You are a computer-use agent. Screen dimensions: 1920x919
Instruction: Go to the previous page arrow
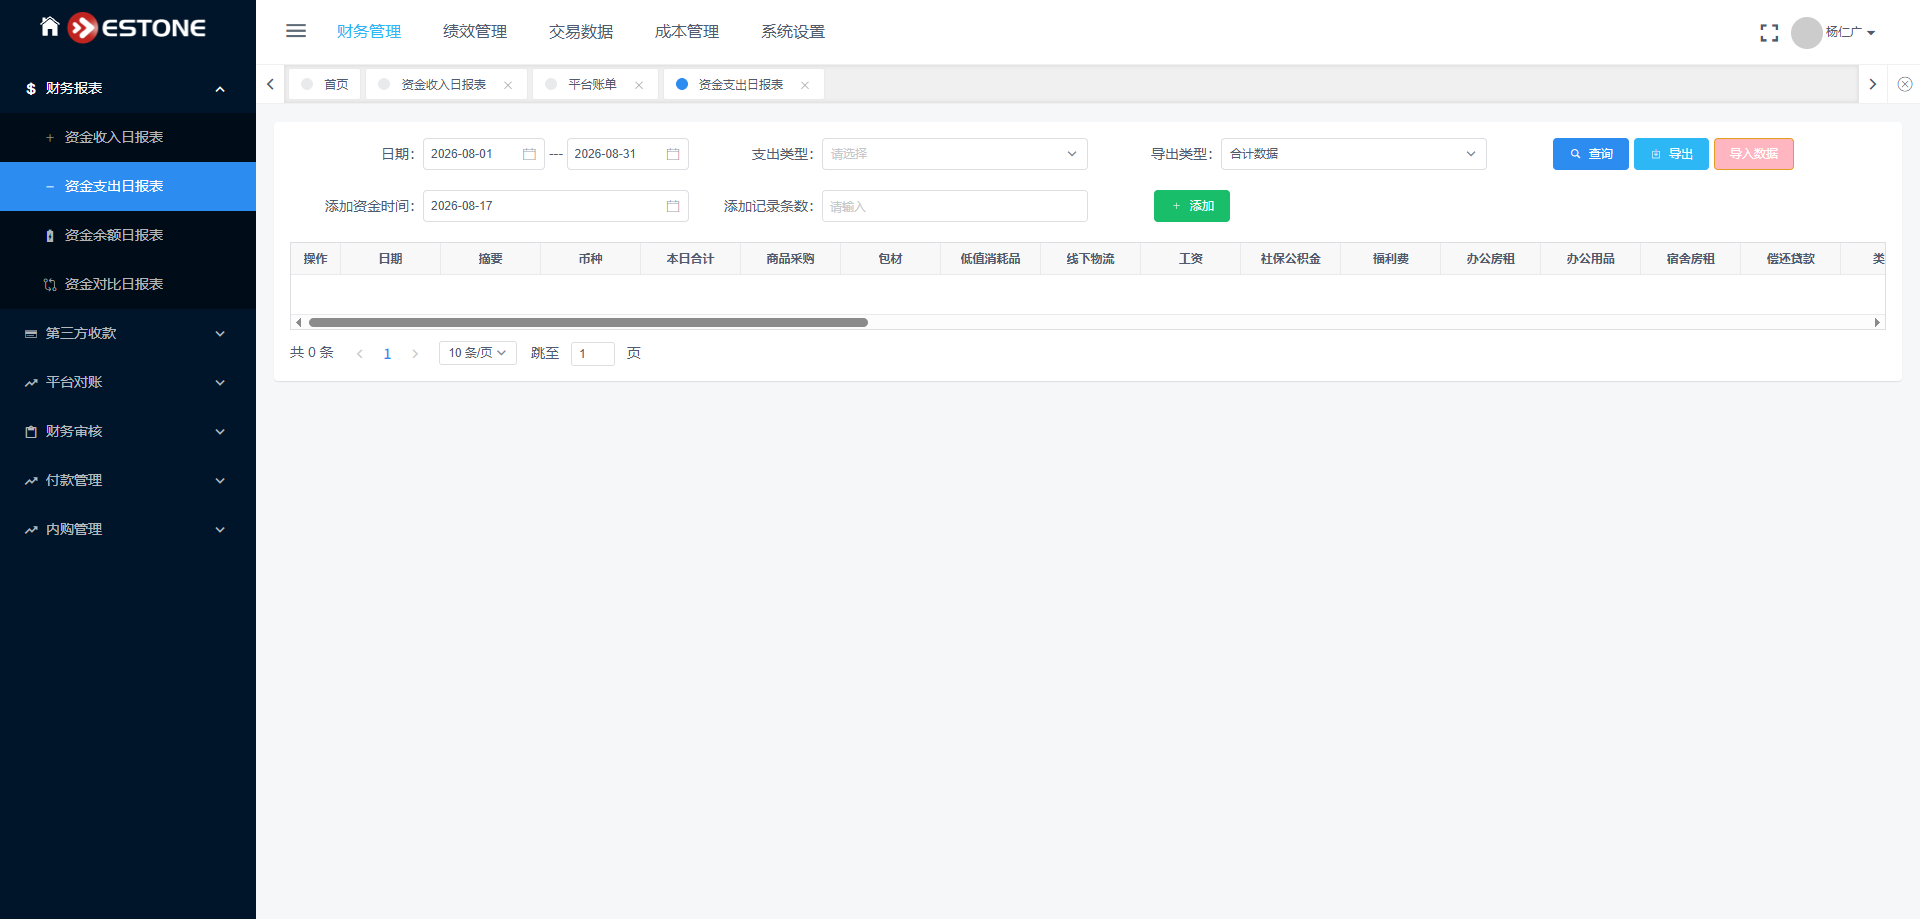pyautogui.click(x=360, y=354)
